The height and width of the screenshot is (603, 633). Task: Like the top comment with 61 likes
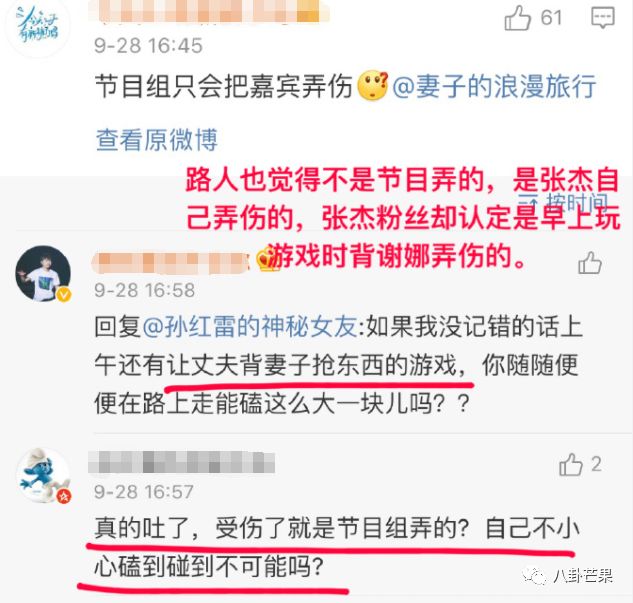click(x=517, y=18)
